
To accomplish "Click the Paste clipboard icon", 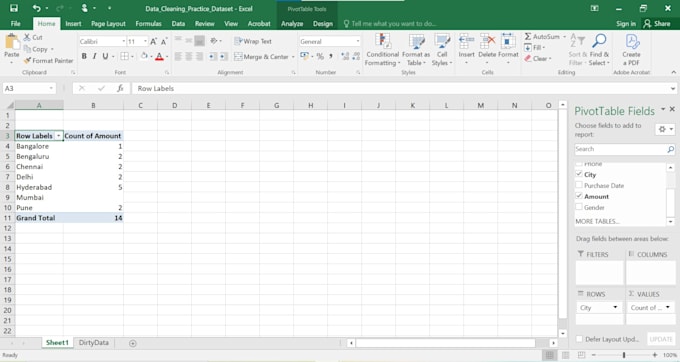I will tap(12, 42).
